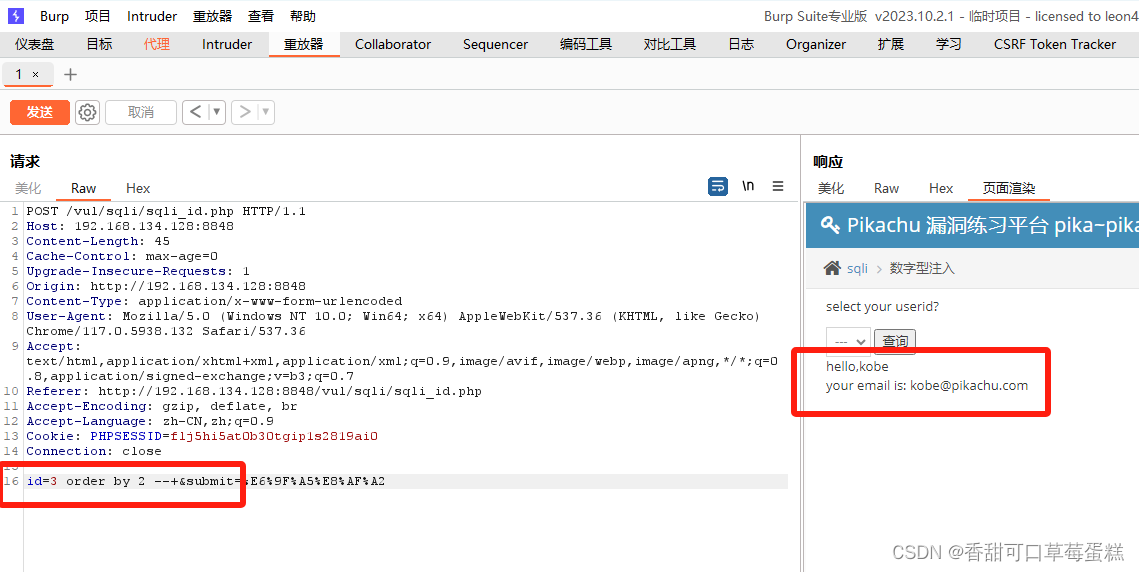Switch to the Organizer tab
Screen dimensions: 1139x572
pos(816,44)
